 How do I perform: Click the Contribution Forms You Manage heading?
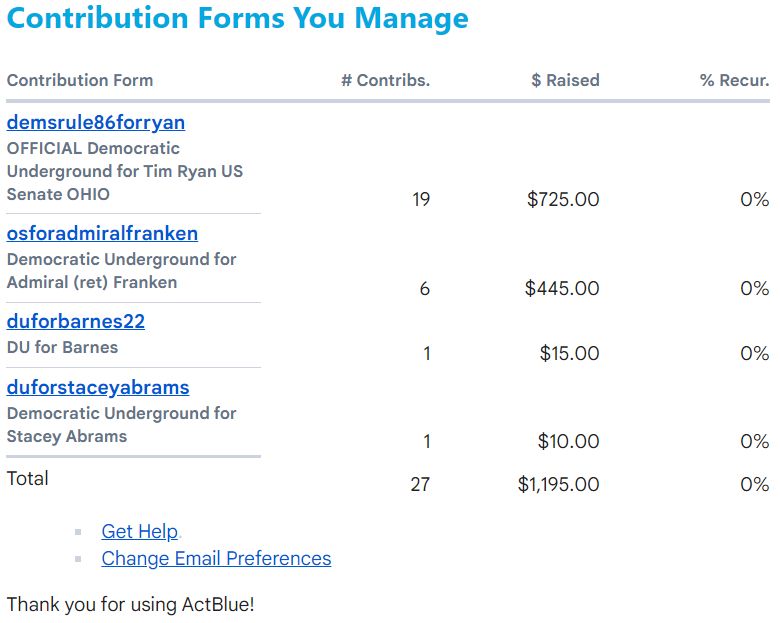tap(237, 19)
